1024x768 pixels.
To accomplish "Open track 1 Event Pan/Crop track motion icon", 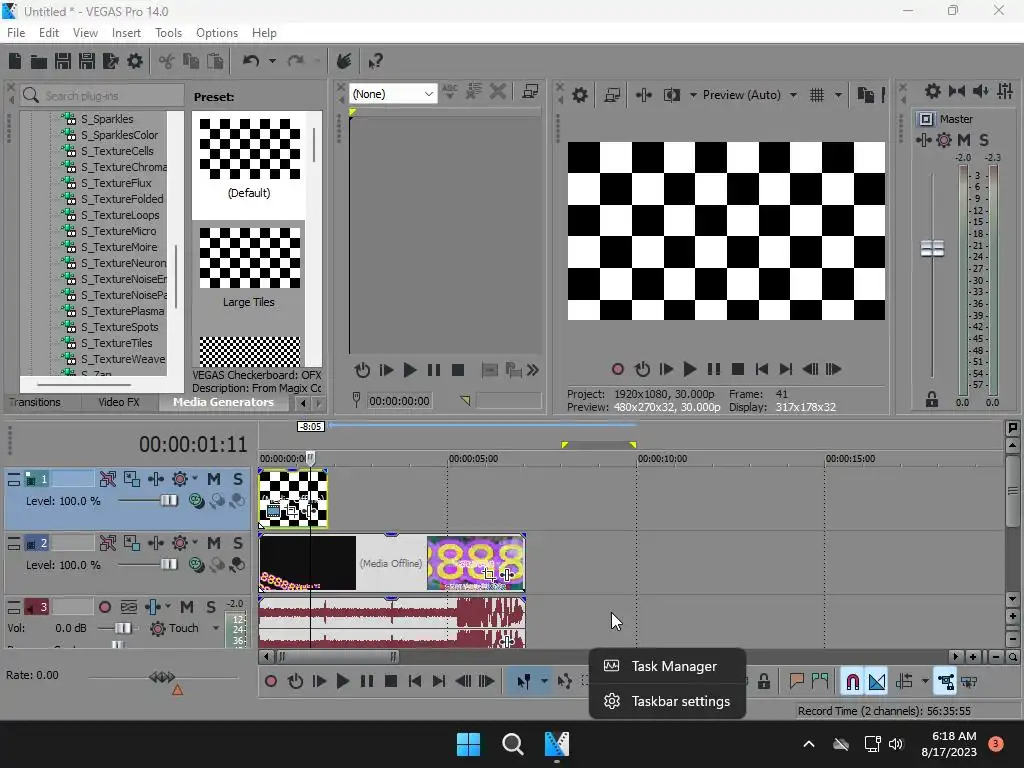I will [x=131, y=479].
